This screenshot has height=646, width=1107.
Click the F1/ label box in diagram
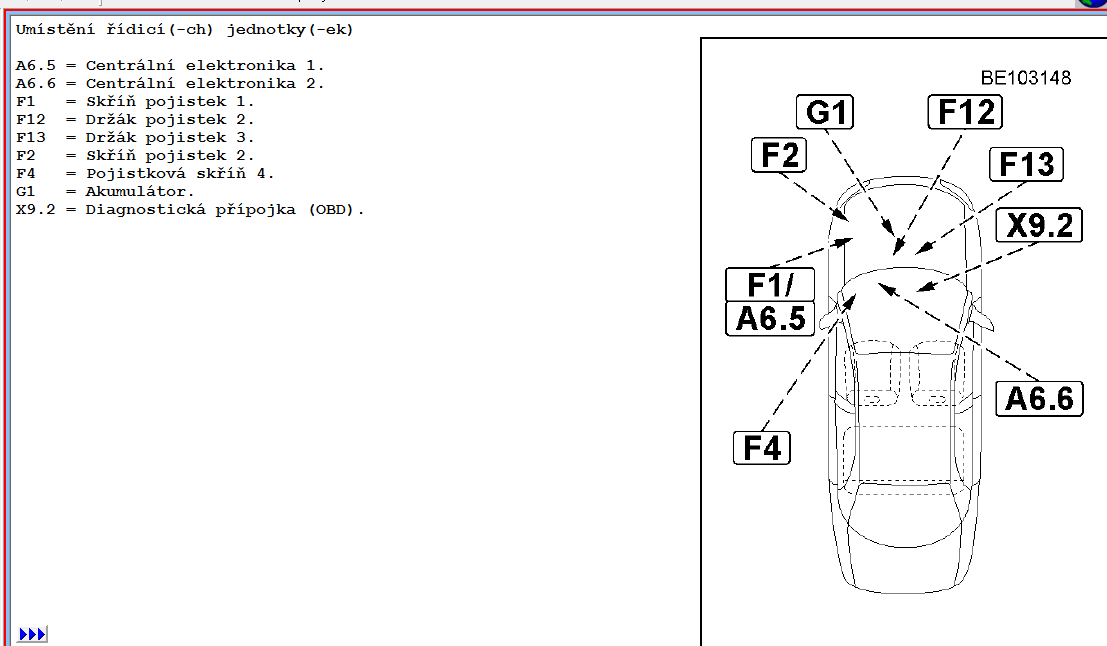tap(769, 284)
